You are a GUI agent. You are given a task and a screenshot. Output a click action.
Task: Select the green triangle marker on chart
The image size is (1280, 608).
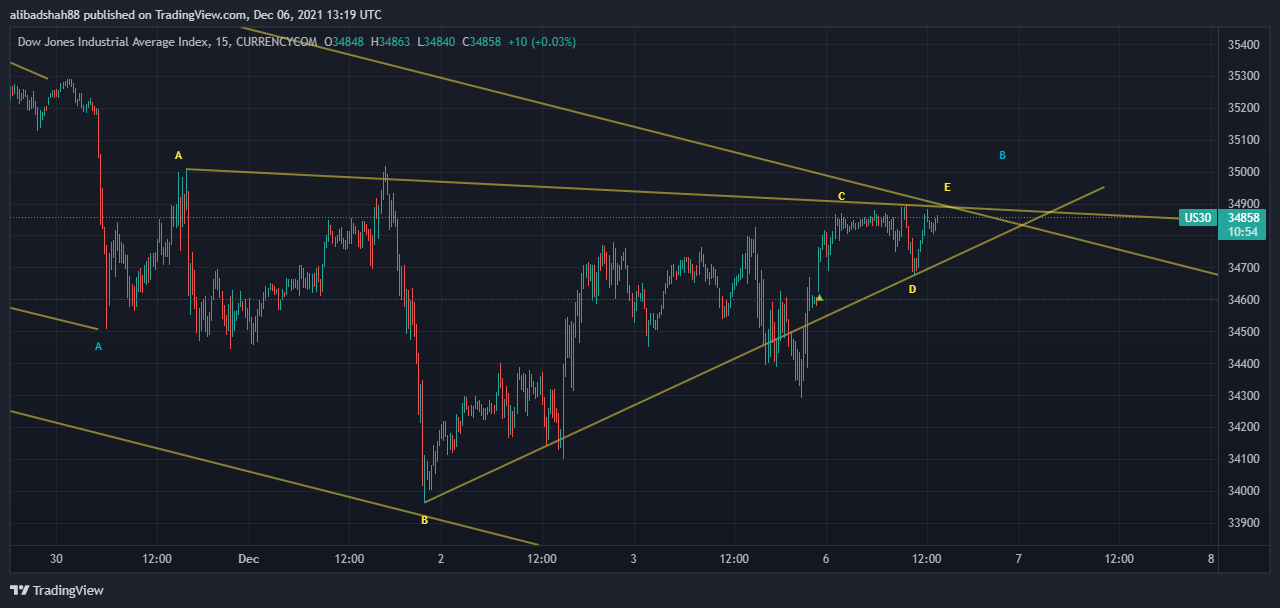point(819,298)
